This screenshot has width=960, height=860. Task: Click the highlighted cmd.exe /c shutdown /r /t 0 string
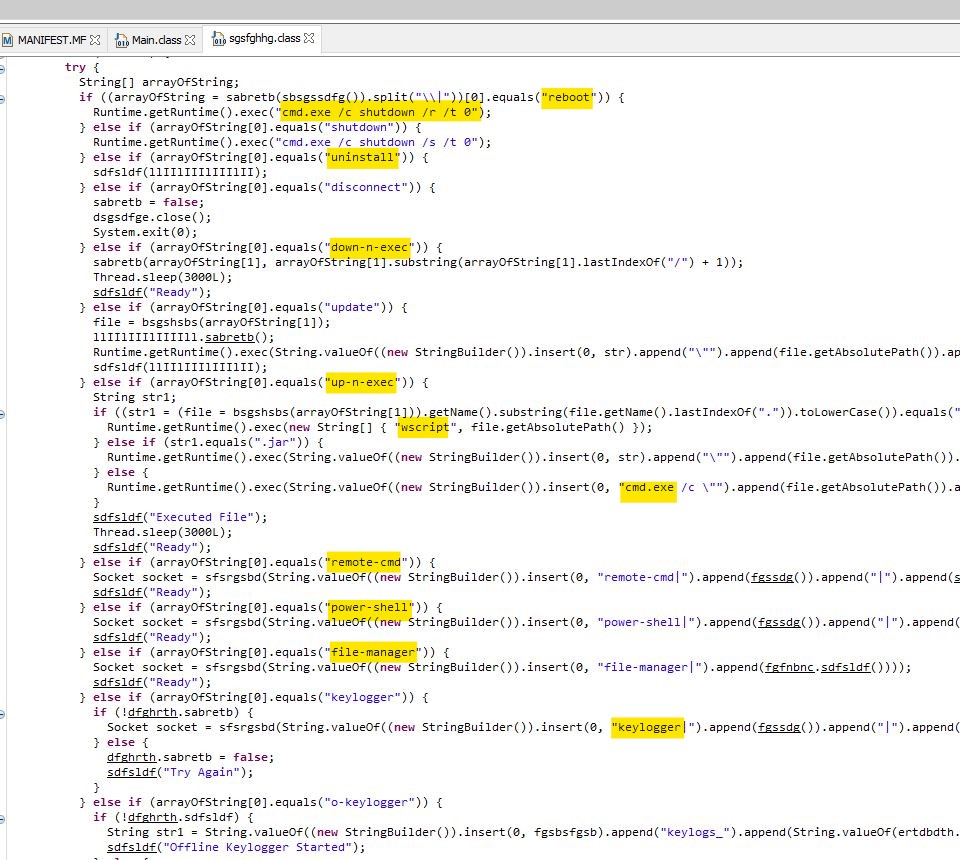(x=380, y=112)
